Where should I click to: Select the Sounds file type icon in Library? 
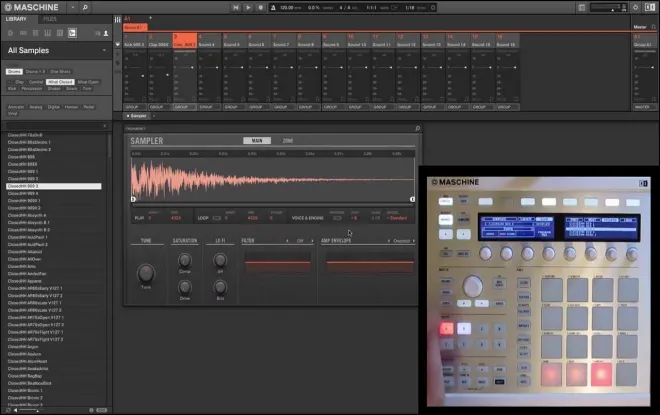point(35,33)
